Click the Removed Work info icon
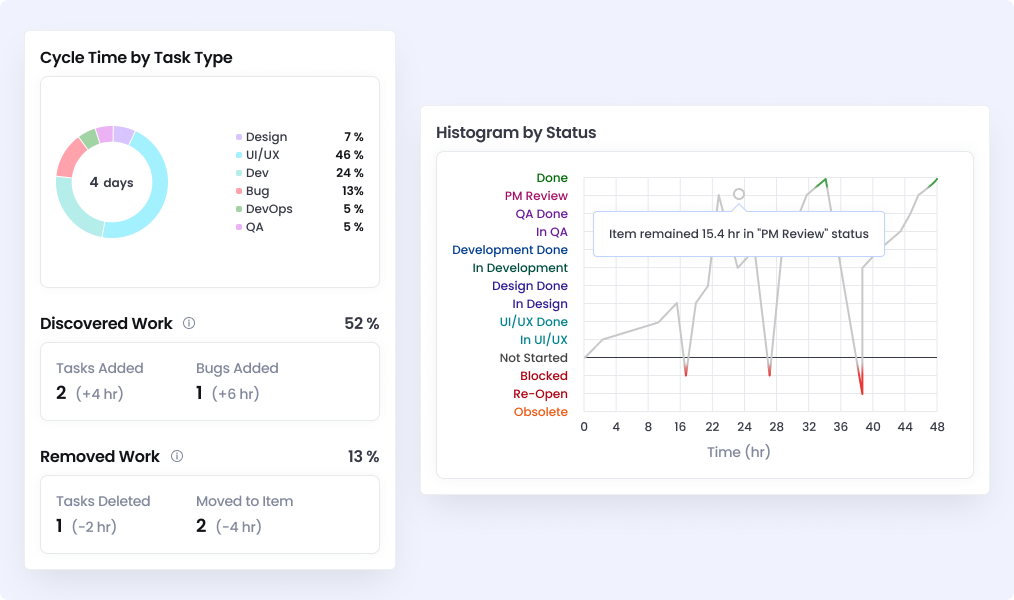Viewport: 1014px width, 600px height. tap(177, 457)
